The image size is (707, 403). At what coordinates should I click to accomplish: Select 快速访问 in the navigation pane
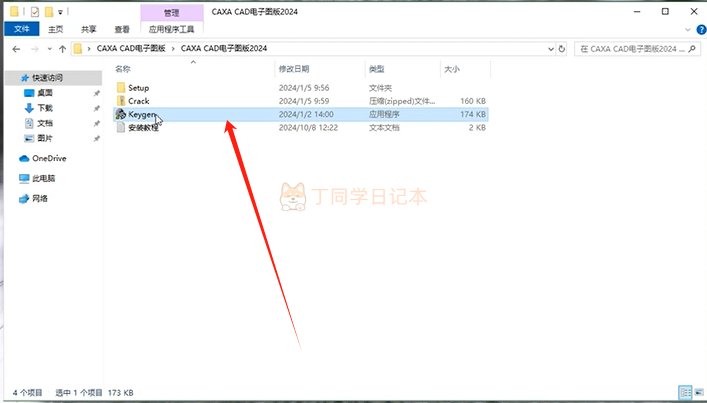pyautogui.click(x=47, y=78)
